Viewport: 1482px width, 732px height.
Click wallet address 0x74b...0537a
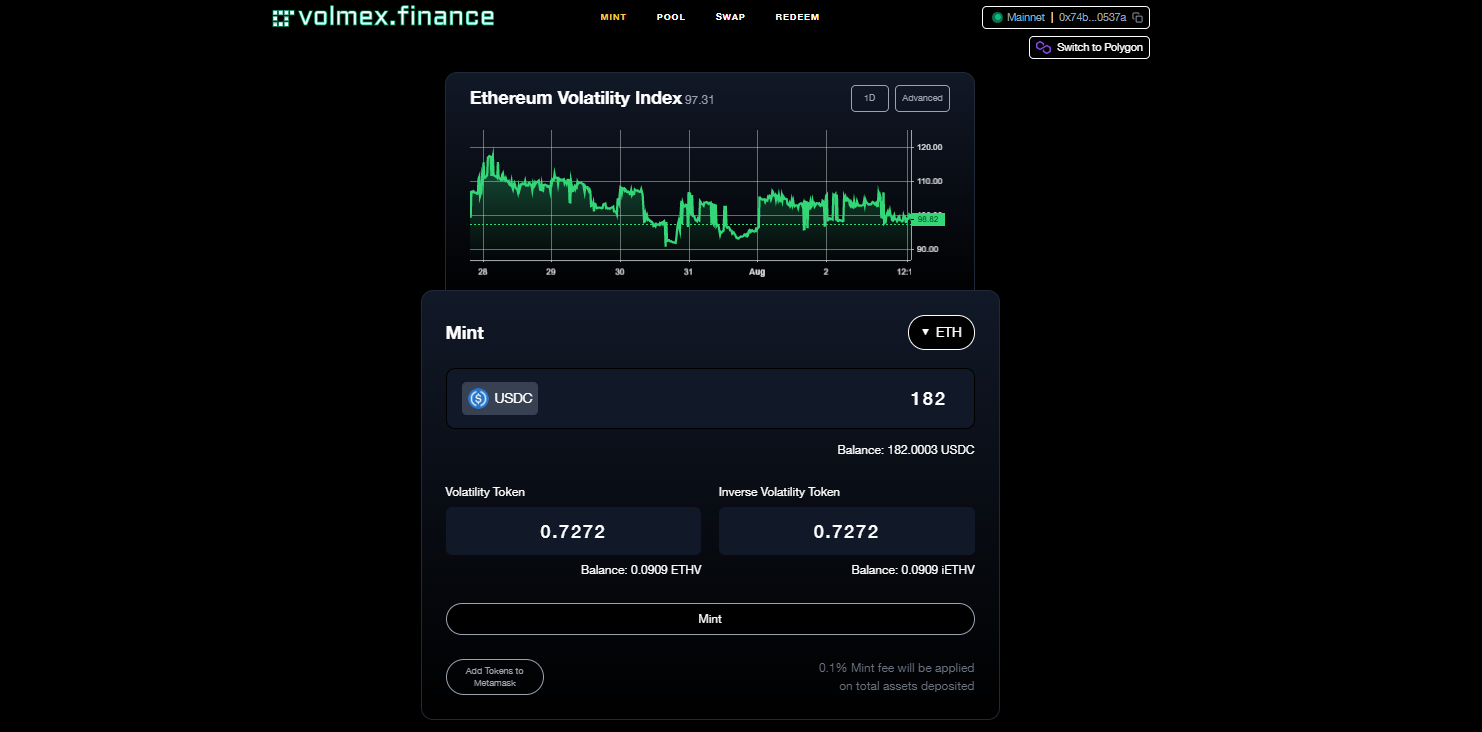(1092, 18)
